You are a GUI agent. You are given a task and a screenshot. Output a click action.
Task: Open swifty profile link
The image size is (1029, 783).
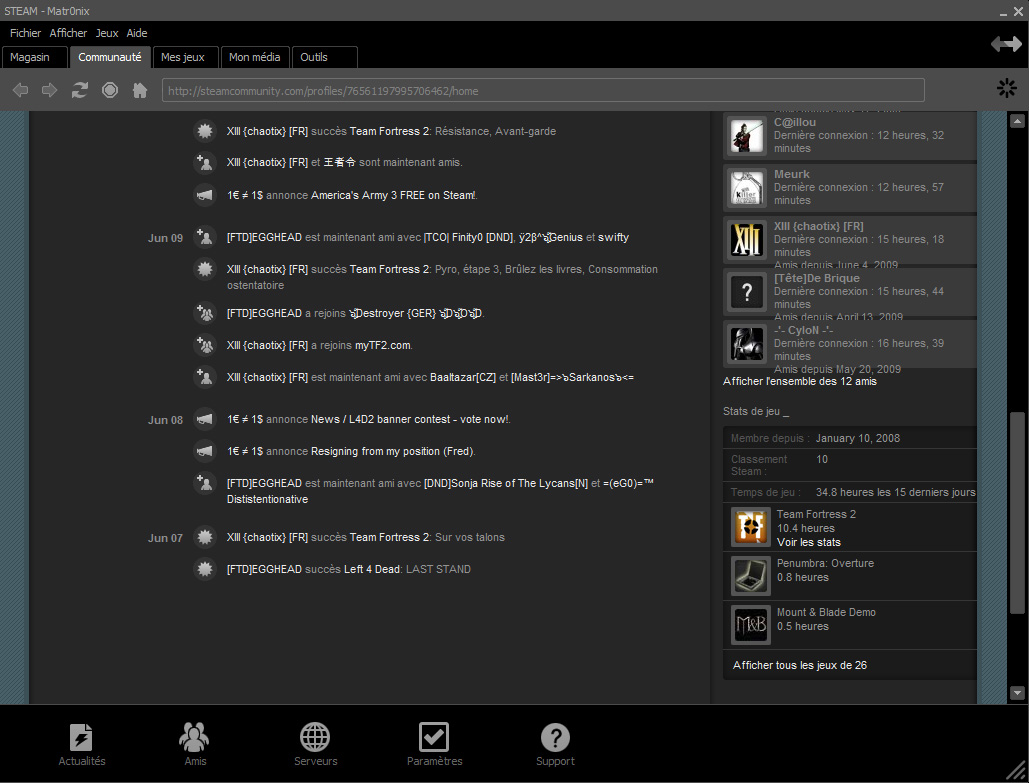(613, 238)
